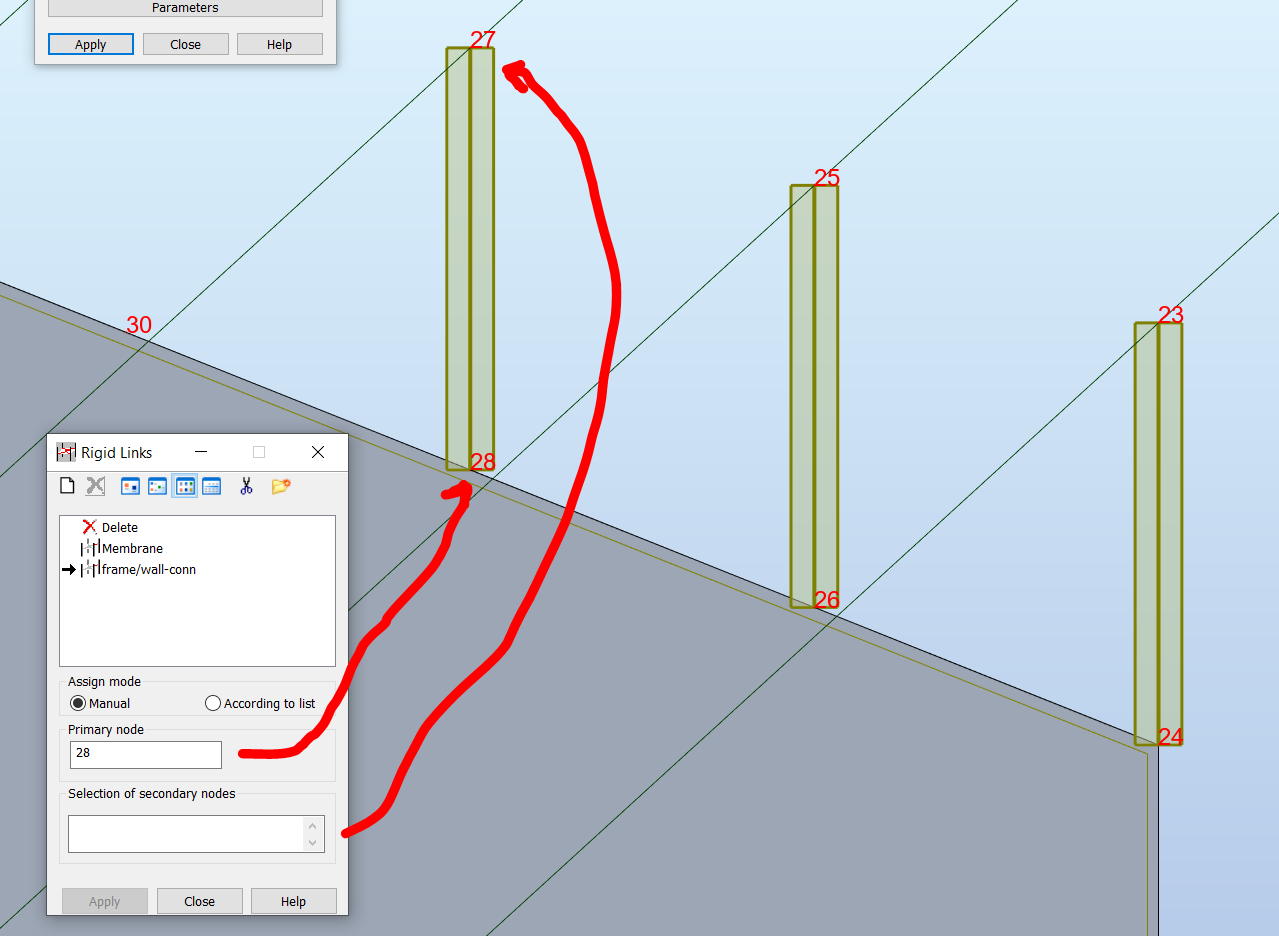Click the Rigid Links window title bar icon

(65, 452)
